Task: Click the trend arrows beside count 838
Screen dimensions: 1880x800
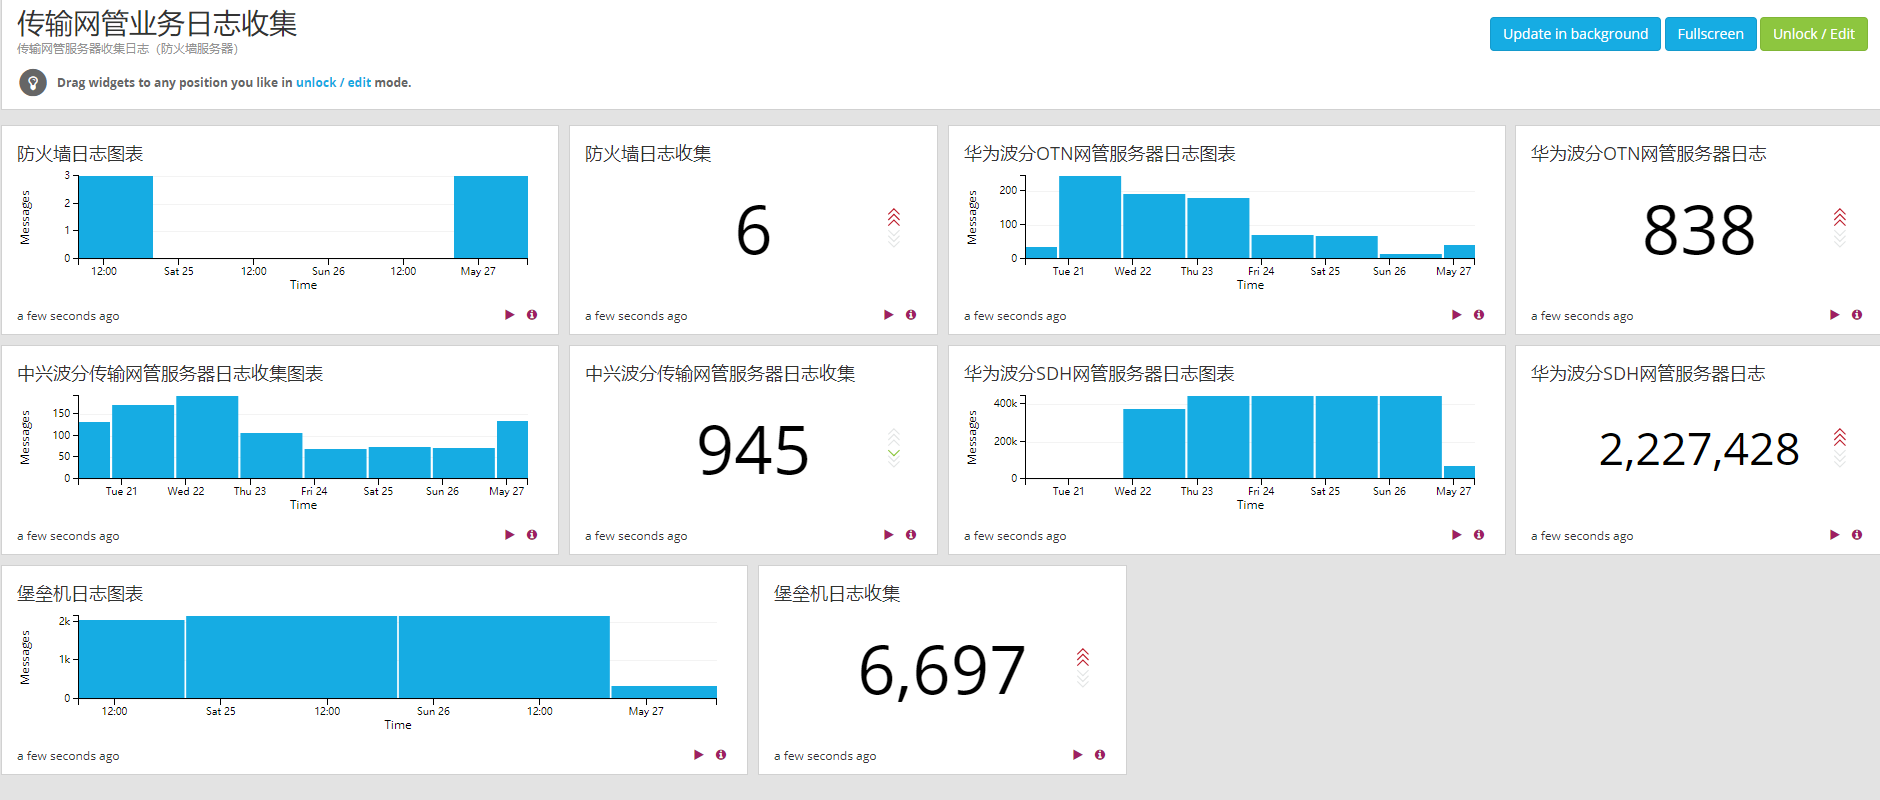Action: [1840, 228]
